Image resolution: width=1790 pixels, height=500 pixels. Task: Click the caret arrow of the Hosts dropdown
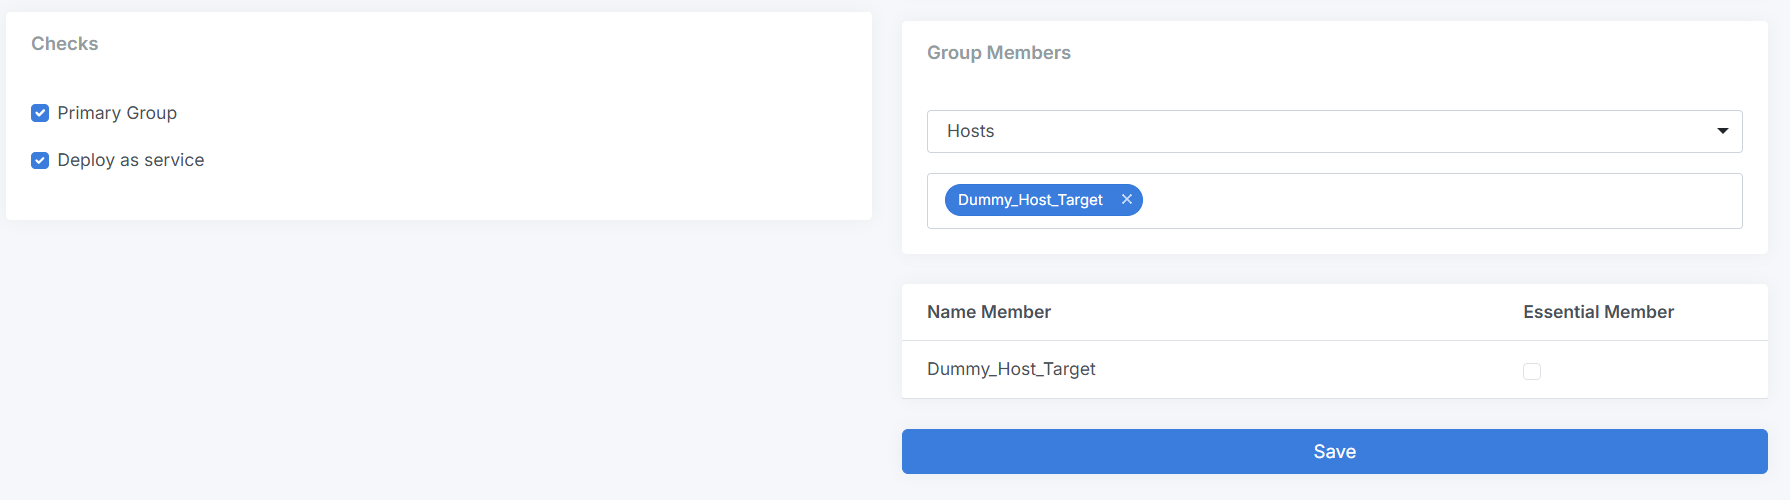click(x=1722, y=131)
